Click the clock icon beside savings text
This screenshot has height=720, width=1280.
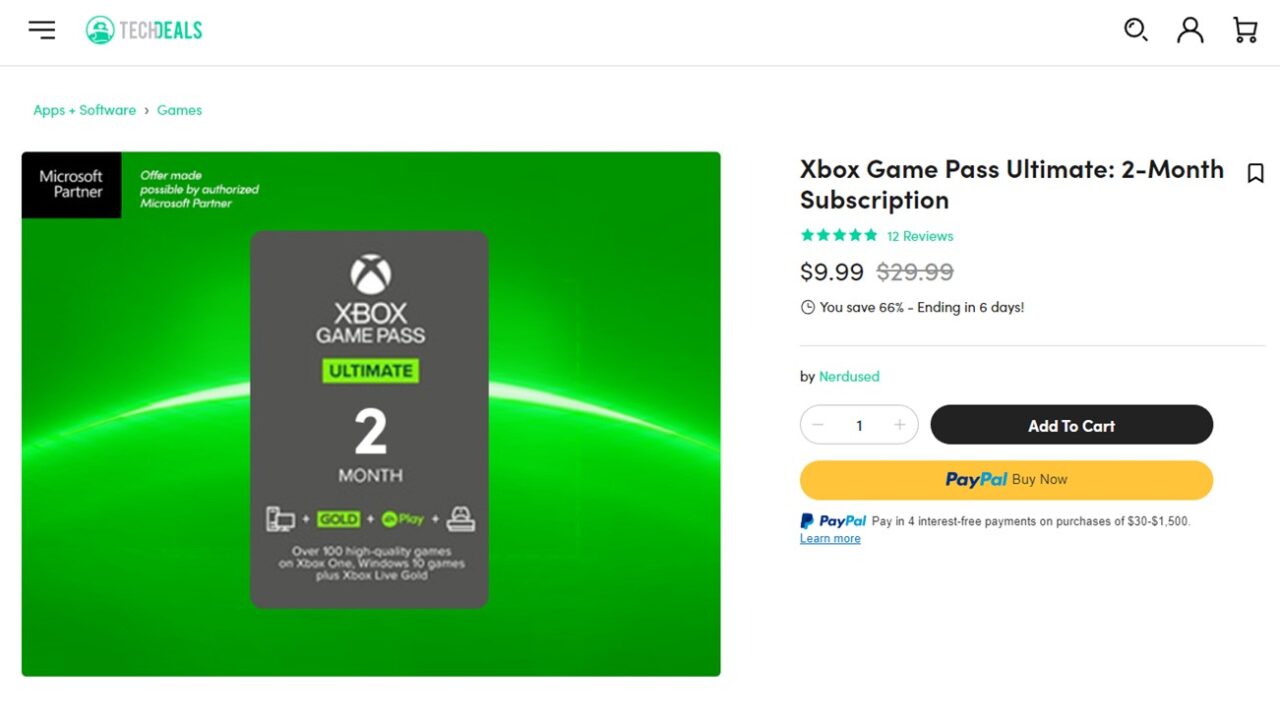tap(808, 308)
